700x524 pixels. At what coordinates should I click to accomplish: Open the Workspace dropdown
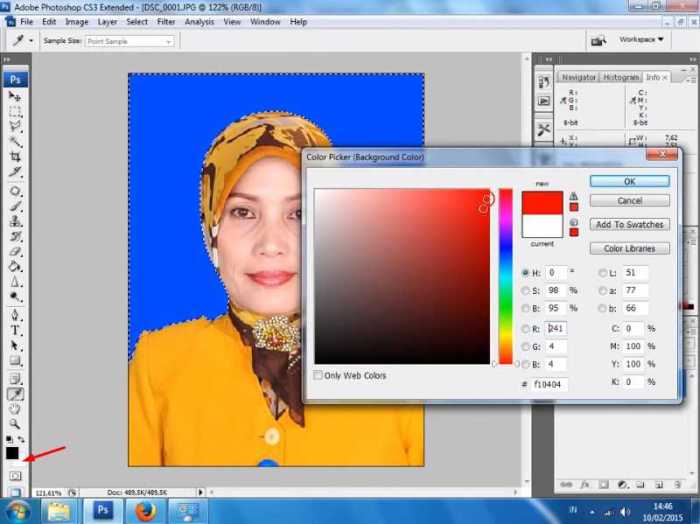[641, 39]
